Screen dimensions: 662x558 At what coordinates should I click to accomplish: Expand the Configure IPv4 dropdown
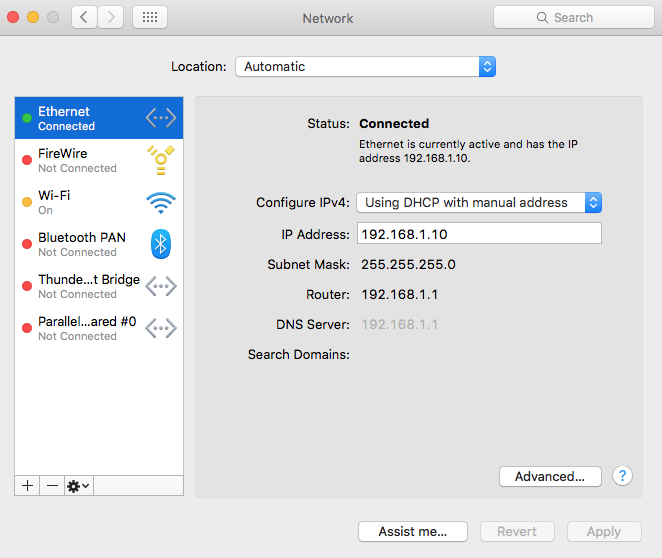tap(479, 203)
